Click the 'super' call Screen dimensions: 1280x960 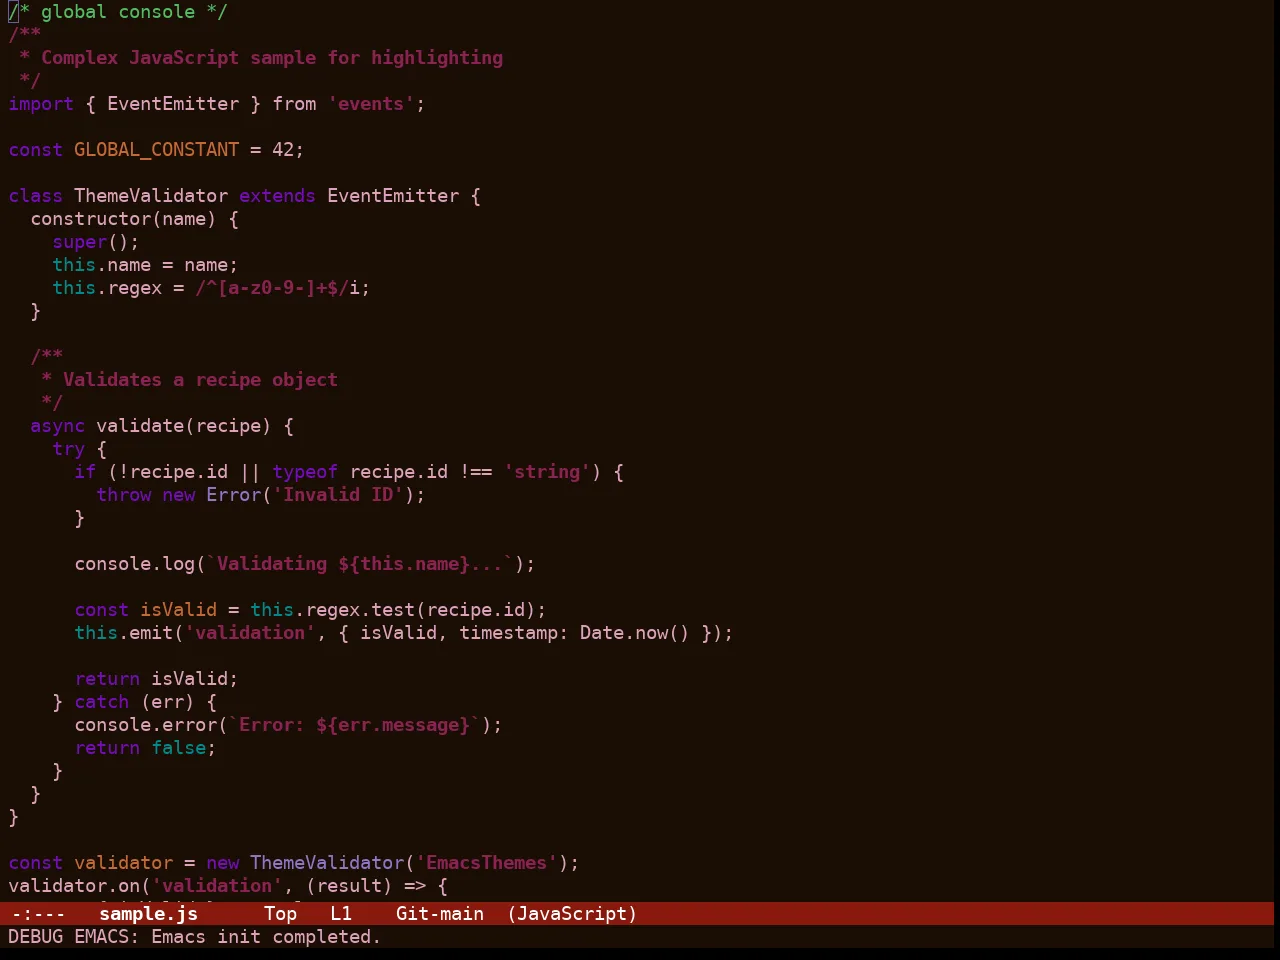coord(80,242)
